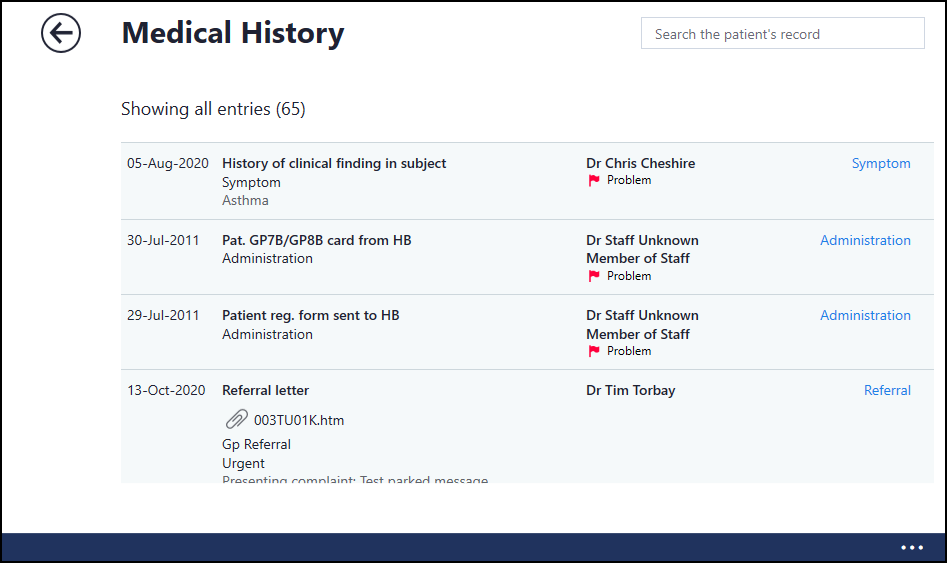Screen dimensions: 947x563
Task: Select History of clinical finding in subject entry
Action: click(x=334, y=163)
